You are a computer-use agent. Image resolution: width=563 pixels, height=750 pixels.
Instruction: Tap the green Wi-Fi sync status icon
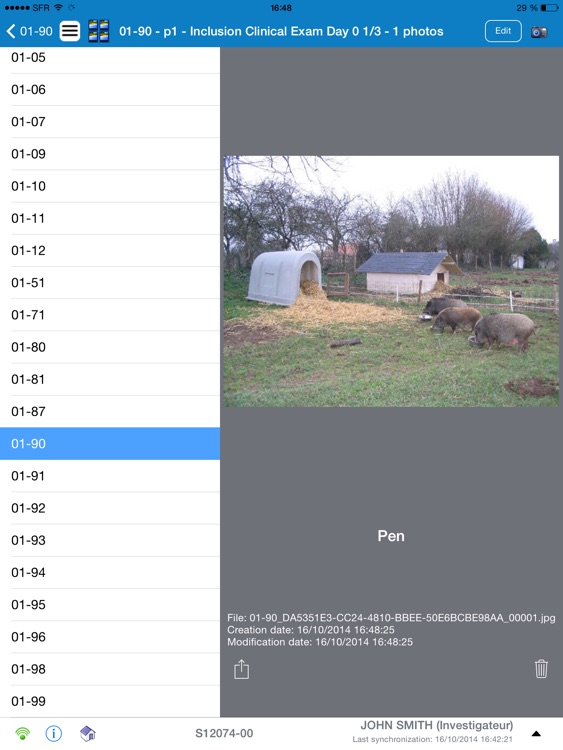pos(22,733)
